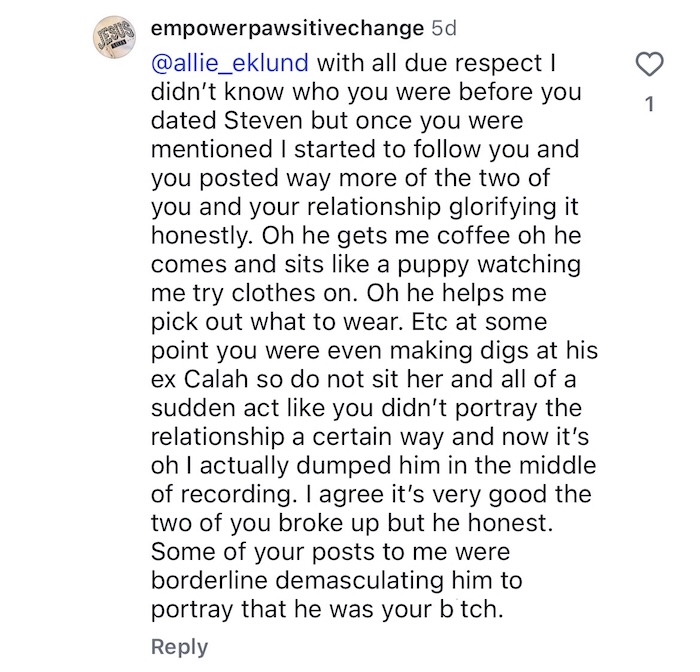Tap the round JESUS avatar image
This screenshot has height=672, width=700.
point(115,38)
